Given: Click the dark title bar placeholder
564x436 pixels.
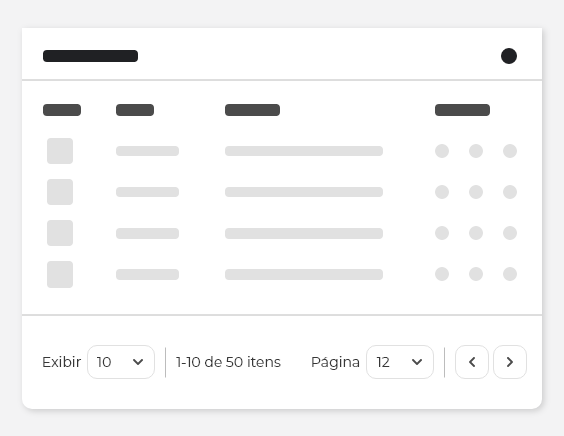Looking at the screenshot, I should 90,56.
